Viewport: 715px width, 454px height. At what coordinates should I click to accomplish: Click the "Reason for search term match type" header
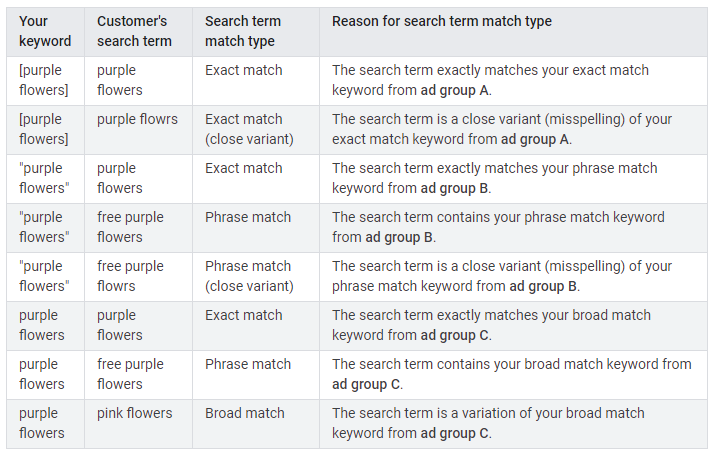[x=441, y=21]
